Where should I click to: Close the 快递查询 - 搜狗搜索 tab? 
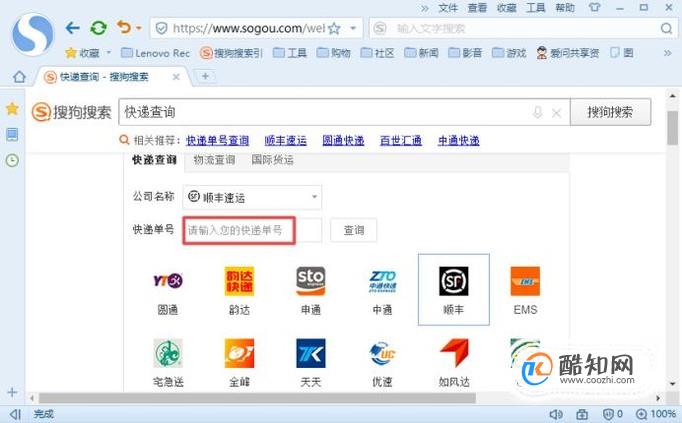[176, 77]
